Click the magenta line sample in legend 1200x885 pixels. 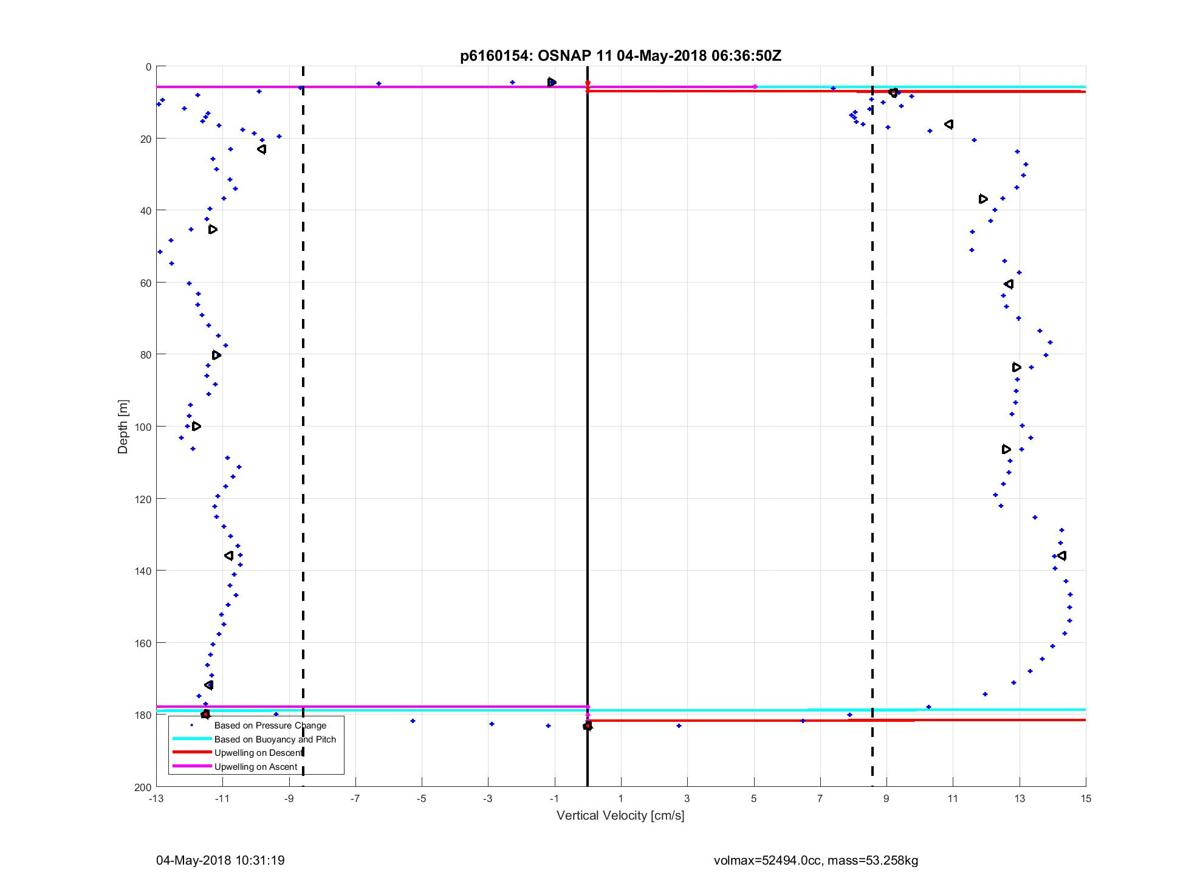191,766
